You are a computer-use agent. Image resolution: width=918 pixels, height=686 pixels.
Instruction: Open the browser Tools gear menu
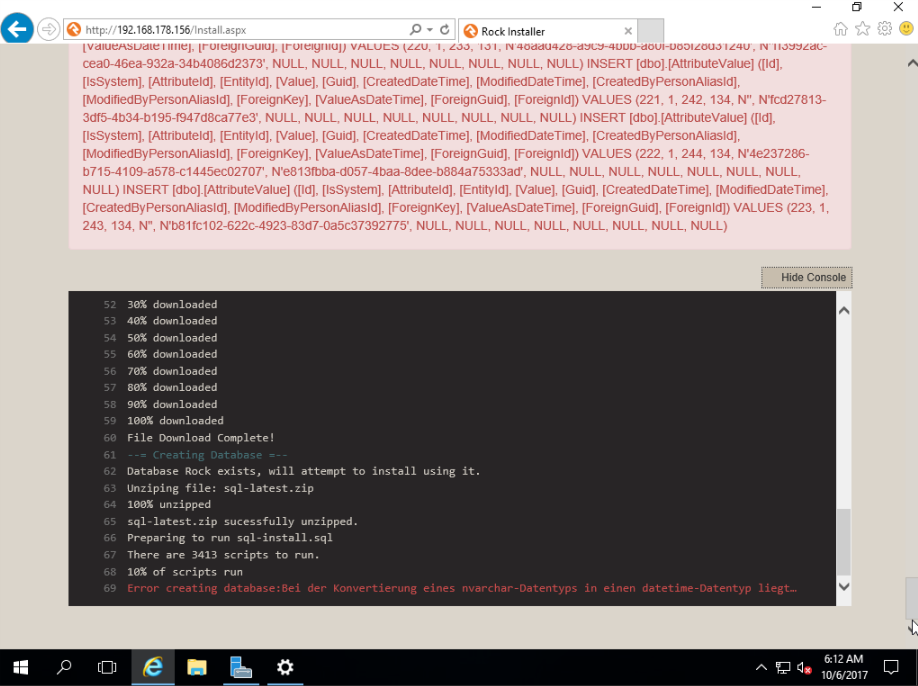(884, 29)
